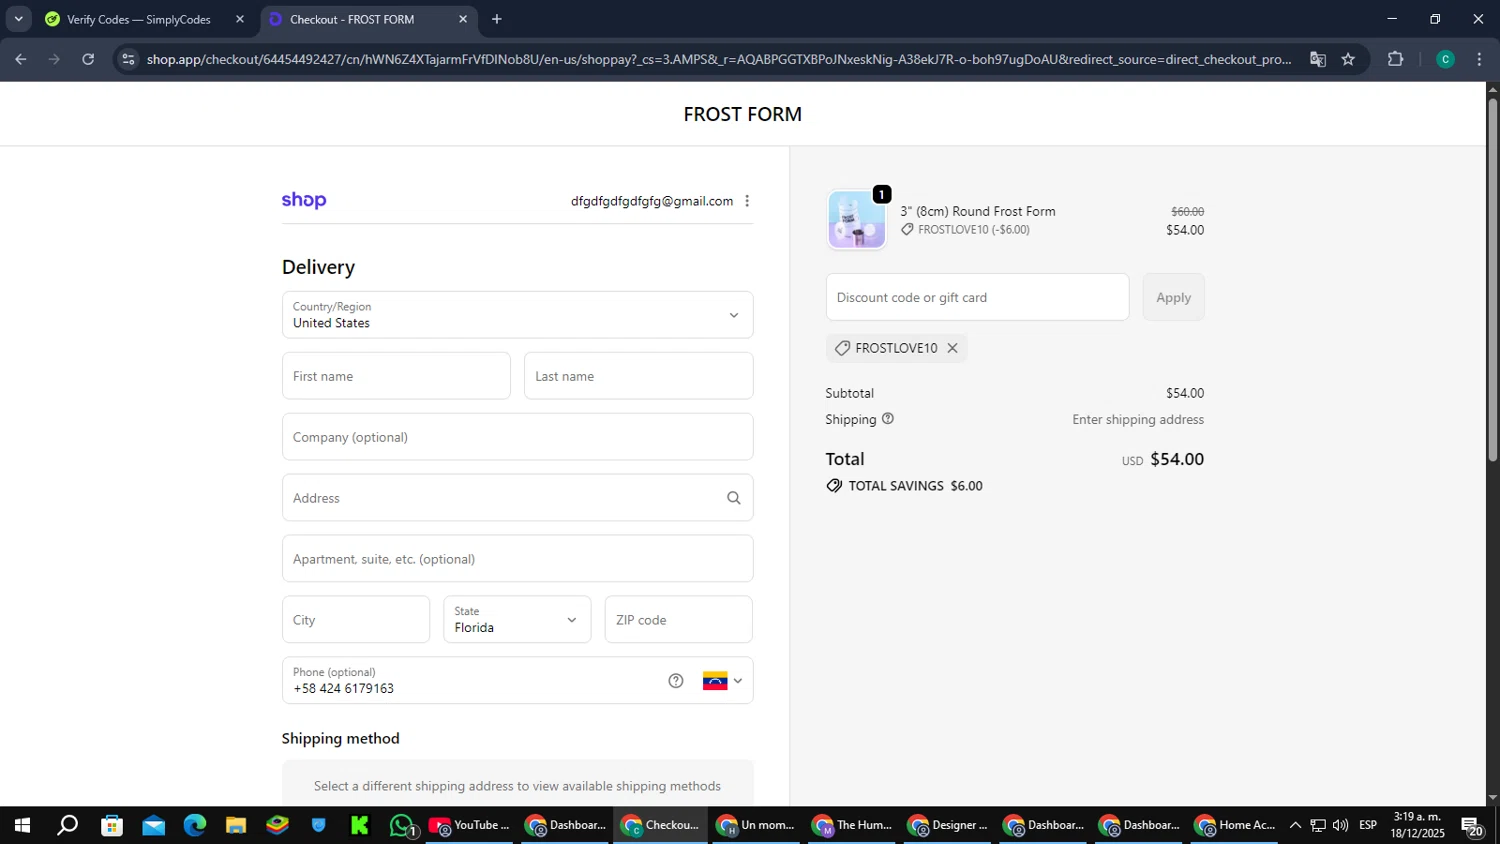Open the account options three-dot menu

tap(747, 201)
